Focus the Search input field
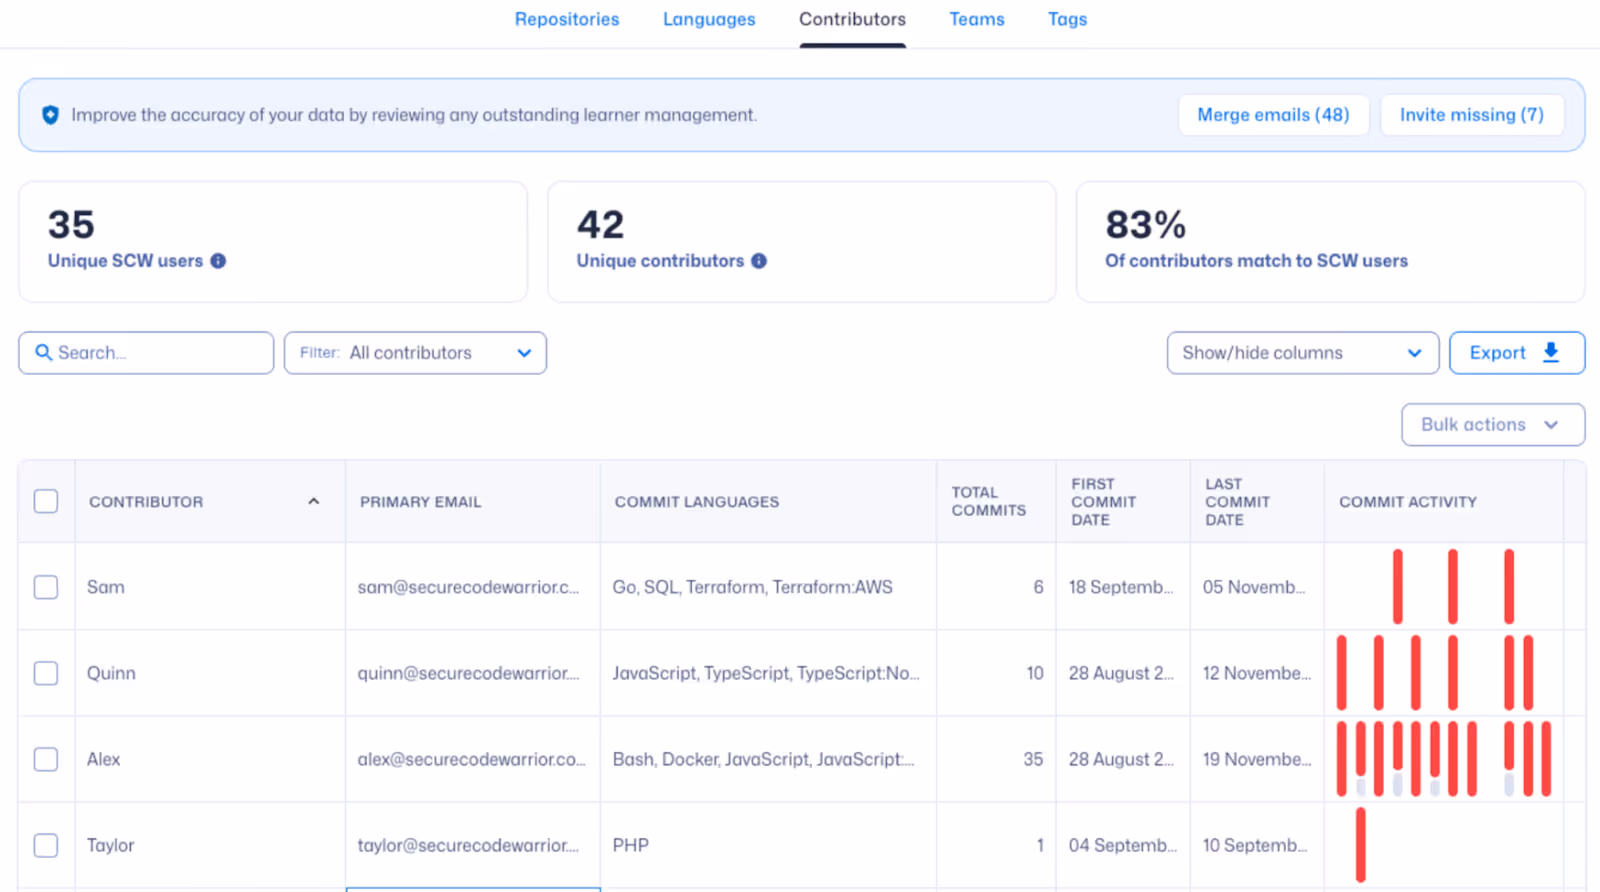The height and width of the screenshot is (892, 1600). (x=146, y=353)
